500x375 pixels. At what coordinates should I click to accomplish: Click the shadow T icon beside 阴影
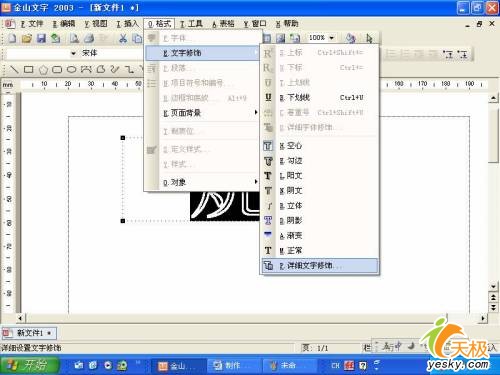(x=268, y=220)
